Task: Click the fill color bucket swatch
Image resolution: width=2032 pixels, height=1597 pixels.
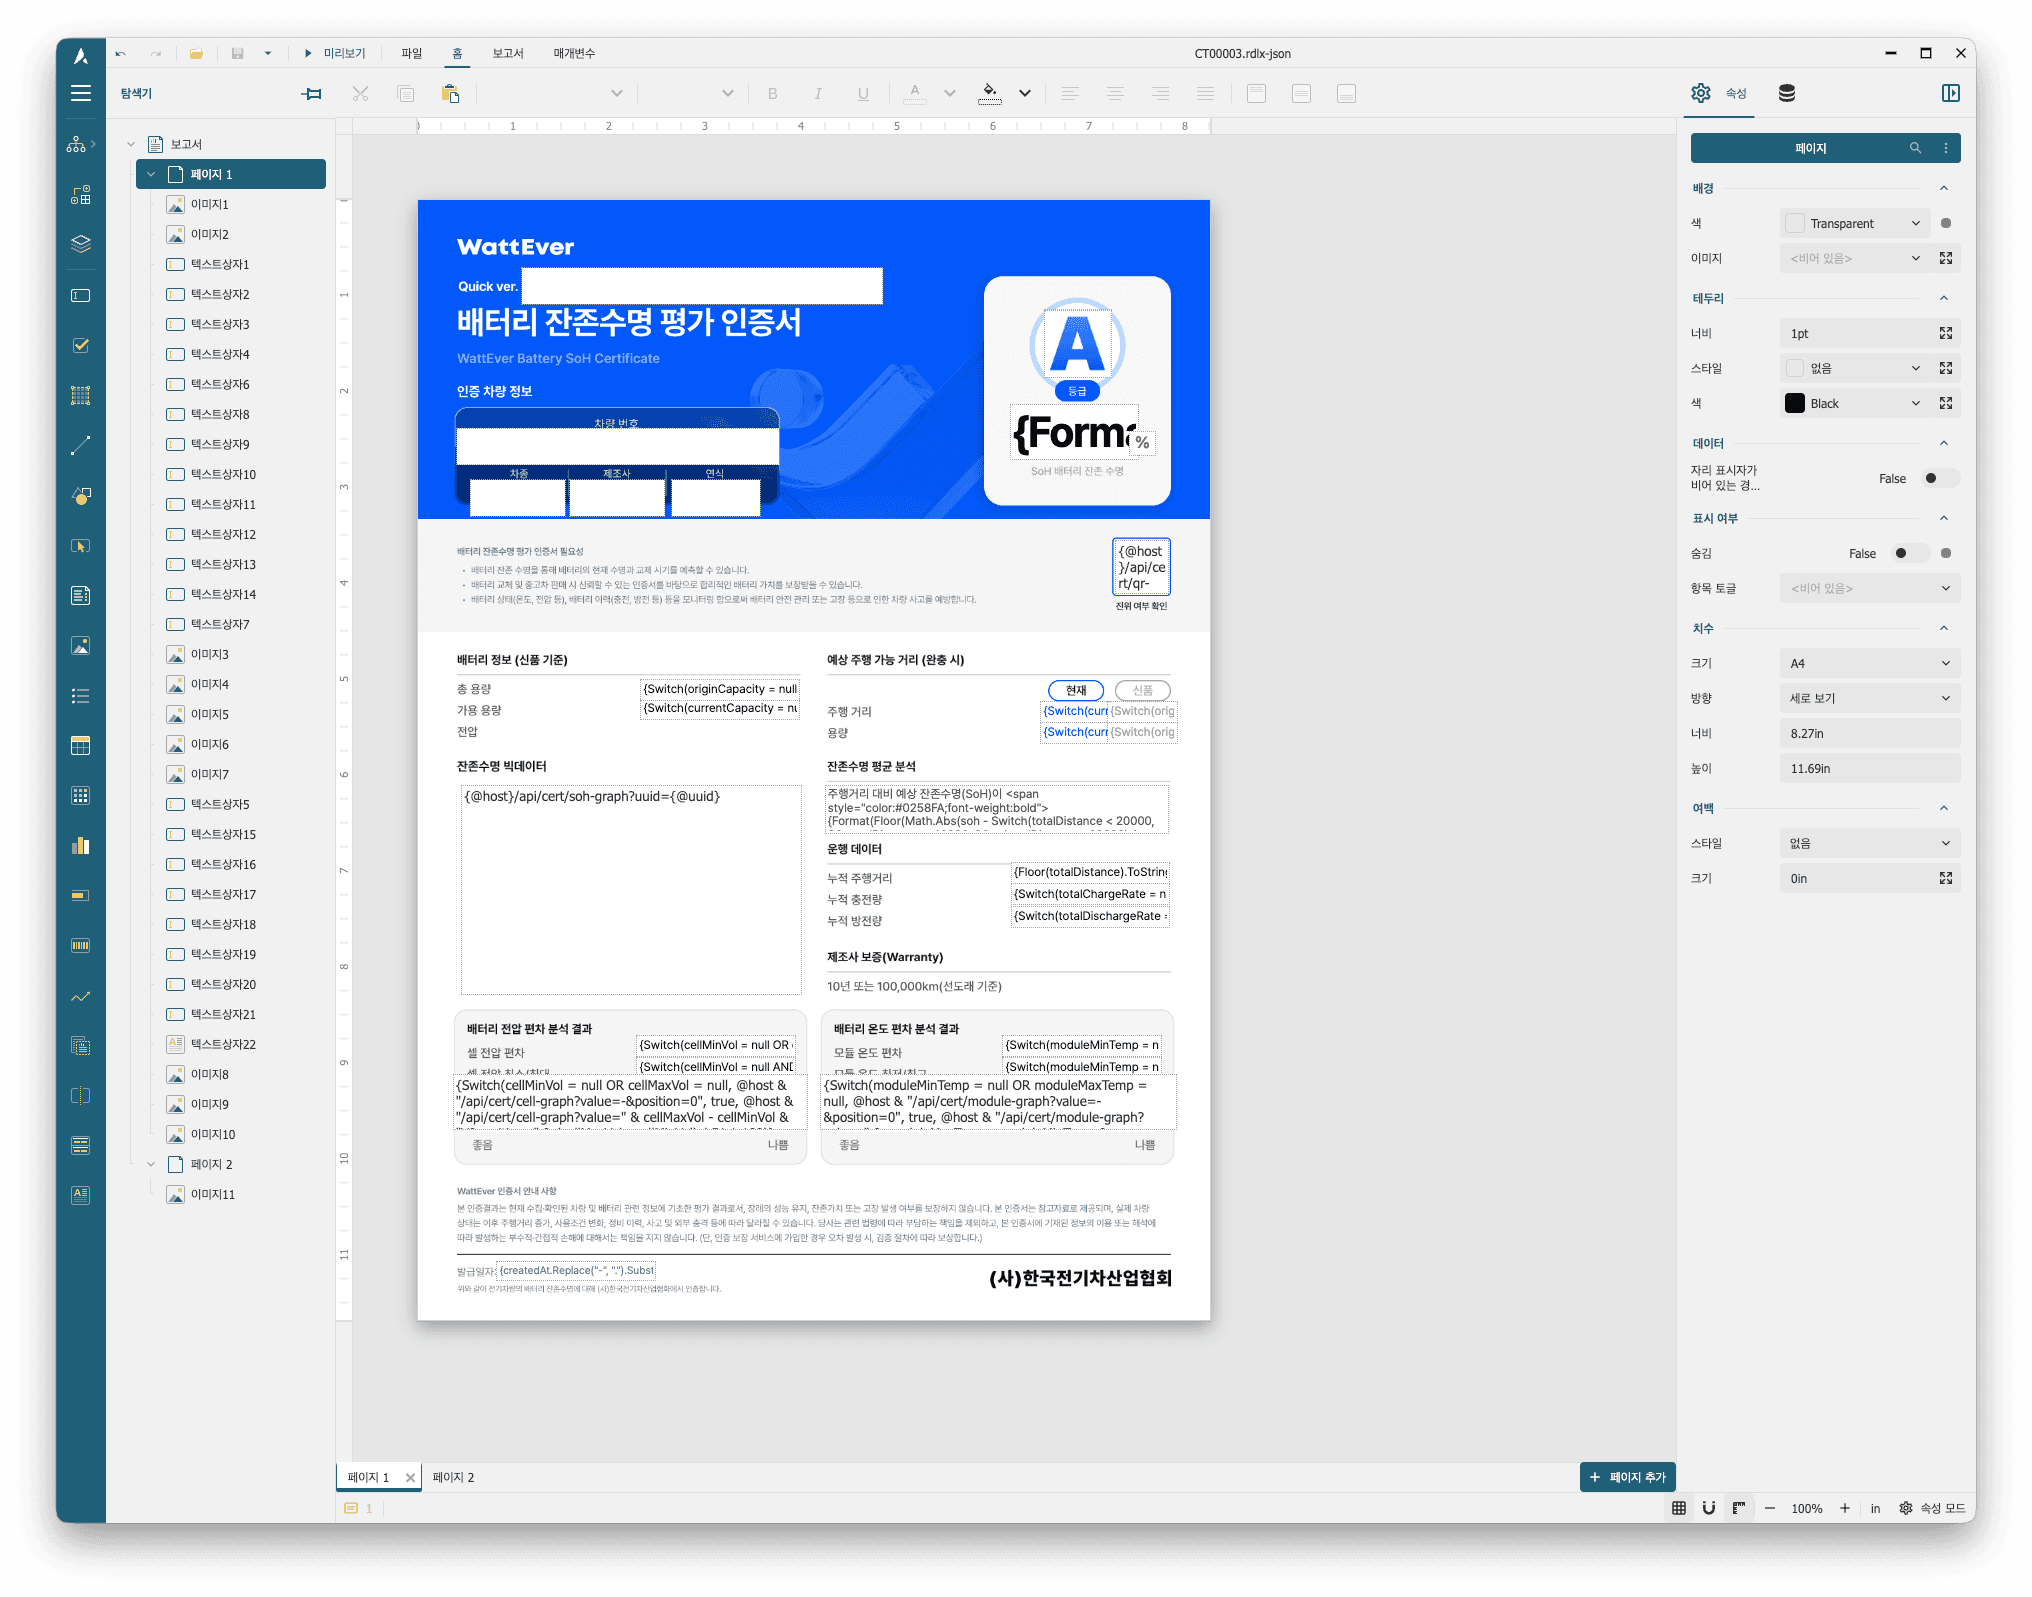Action: 990,93
